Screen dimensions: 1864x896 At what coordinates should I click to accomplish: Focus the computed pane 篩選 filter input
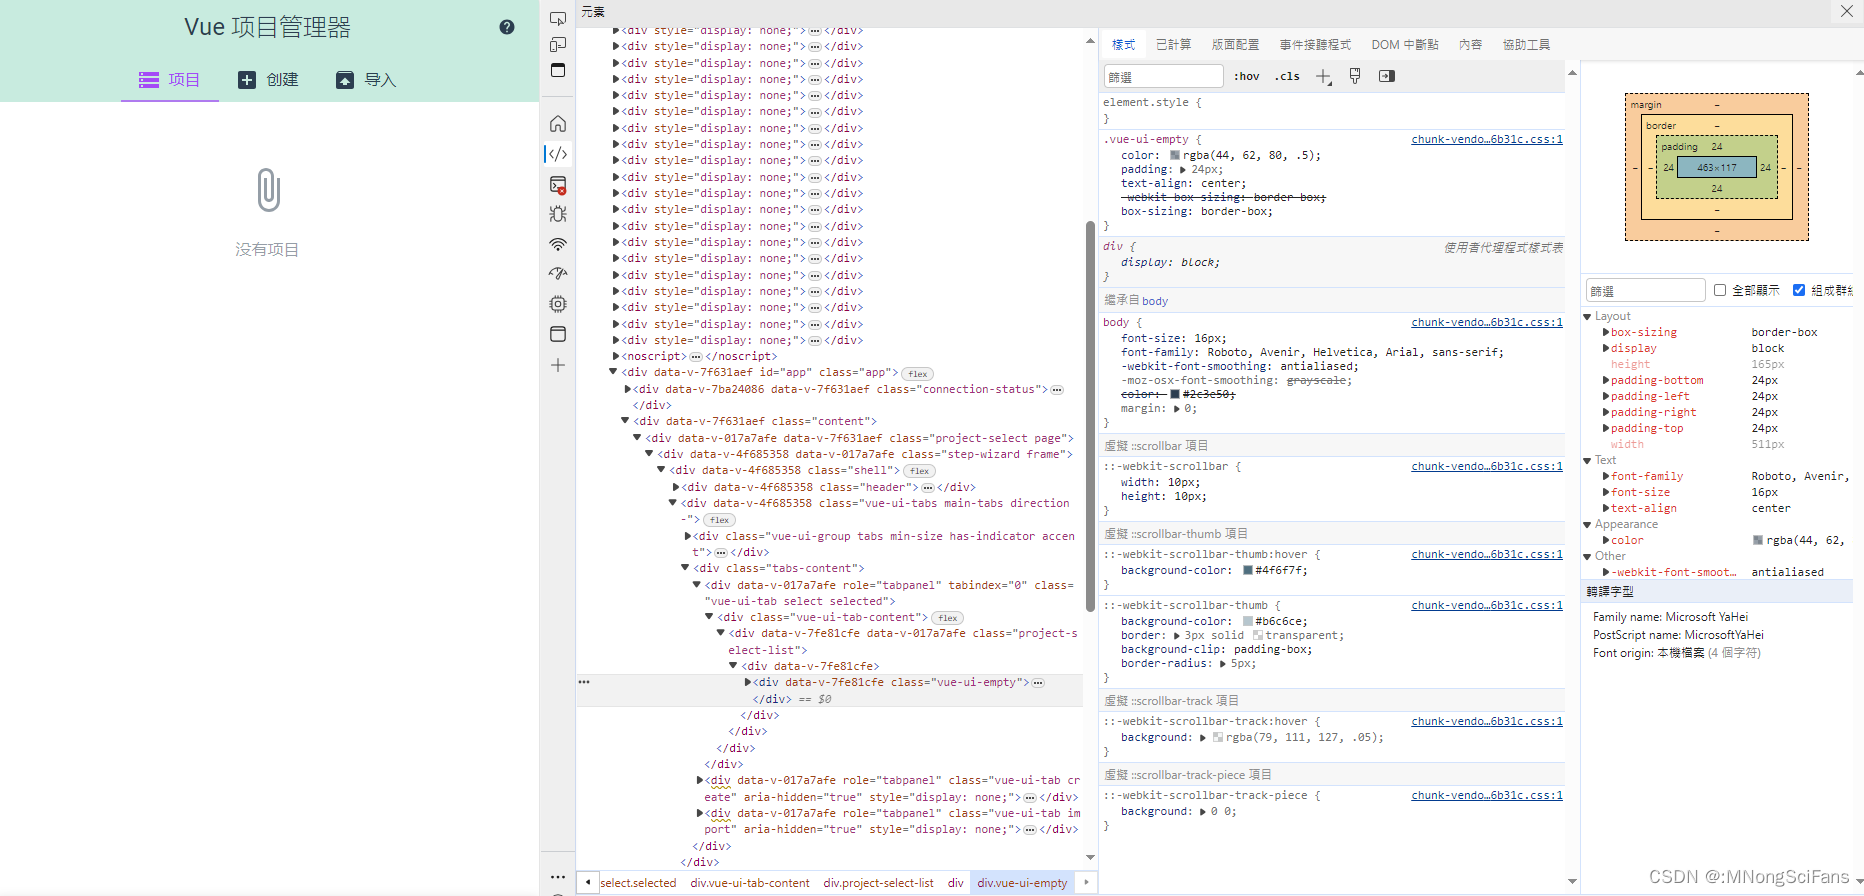coord(1645,291)
